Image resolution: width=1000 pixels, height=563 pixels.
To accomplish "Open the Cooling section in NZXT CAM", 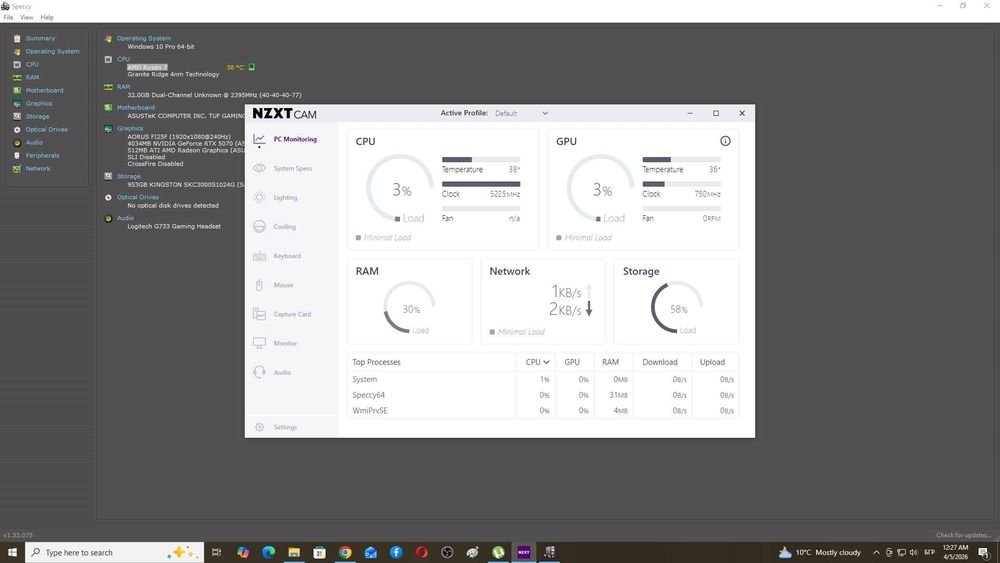I will click(276, 226).
